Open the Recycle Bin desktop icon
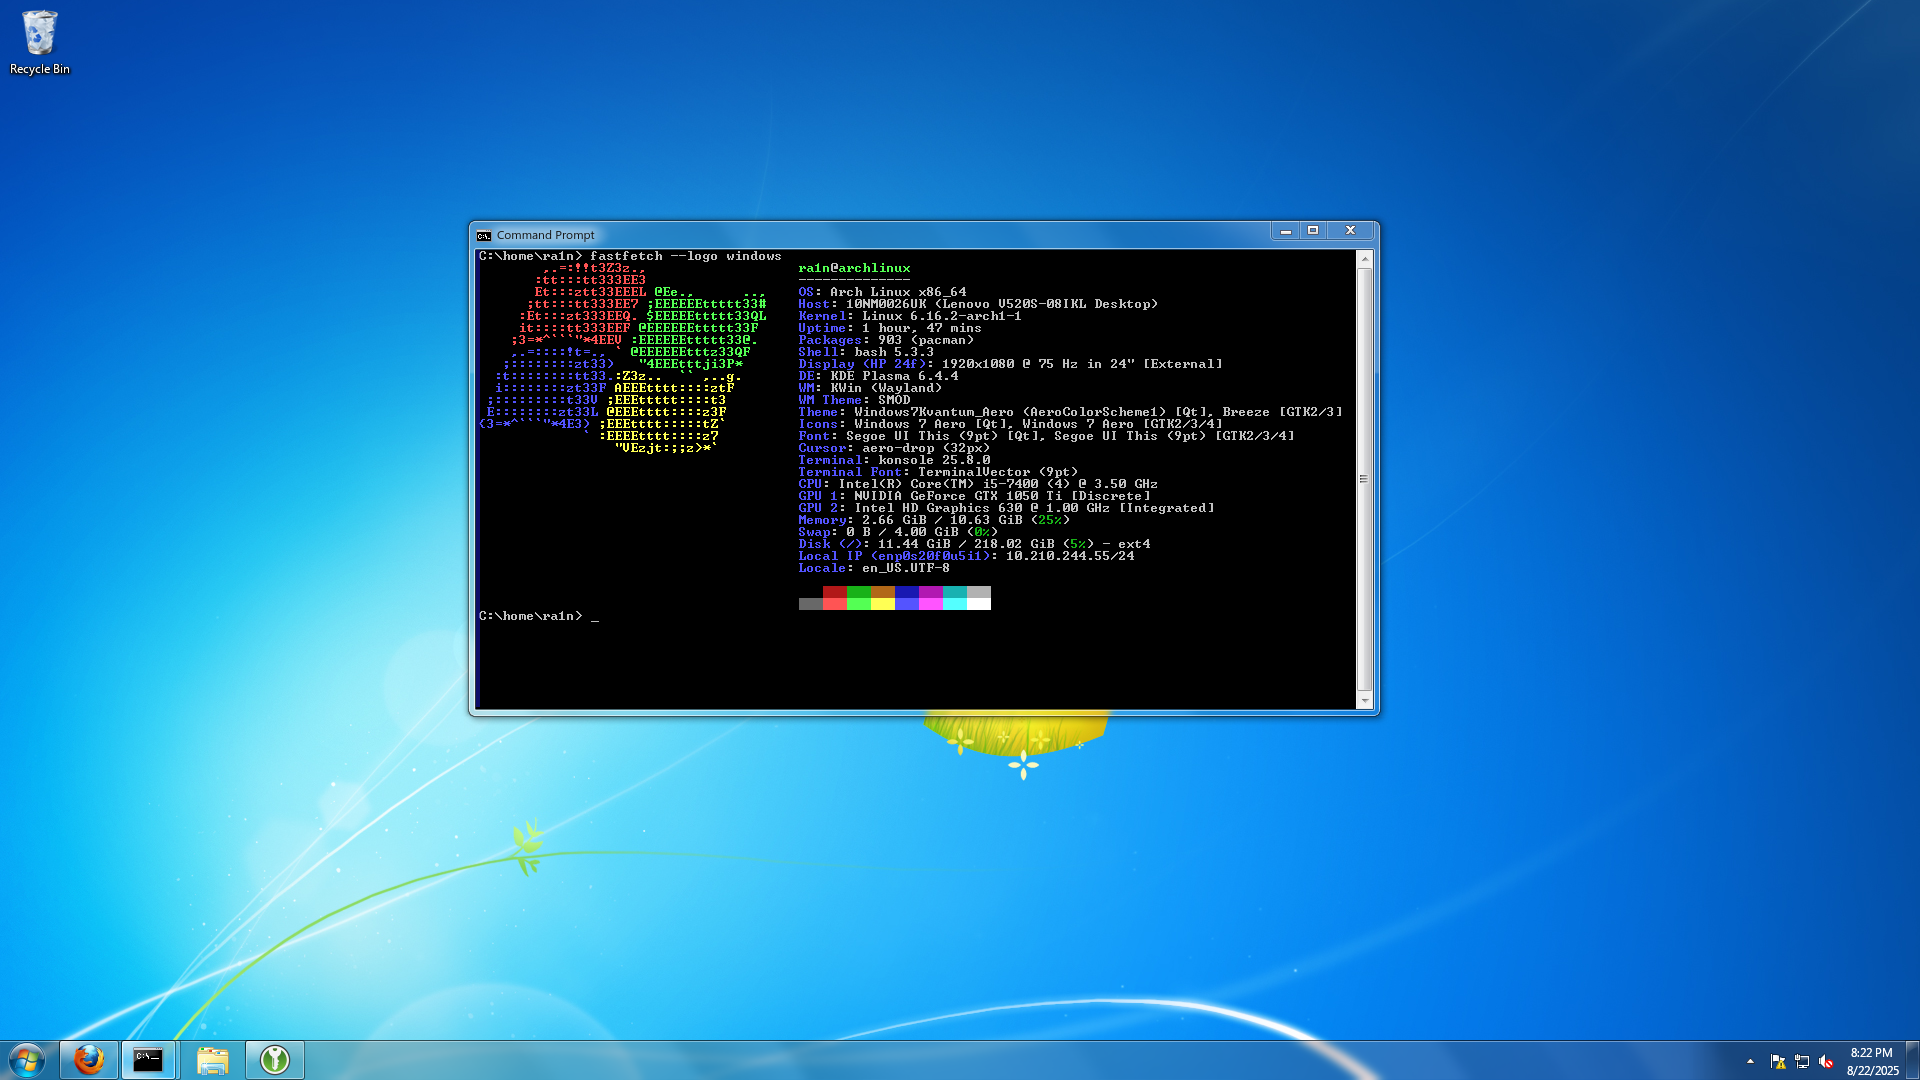This screenshot has height=1080, width=1920. pyautogui.click(x=40, y=42)
